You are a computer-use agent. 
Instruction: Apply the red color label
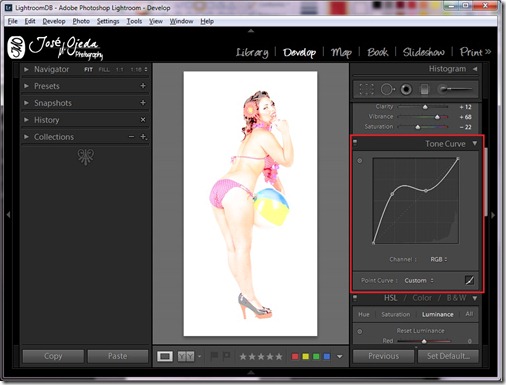pos(295,357)
